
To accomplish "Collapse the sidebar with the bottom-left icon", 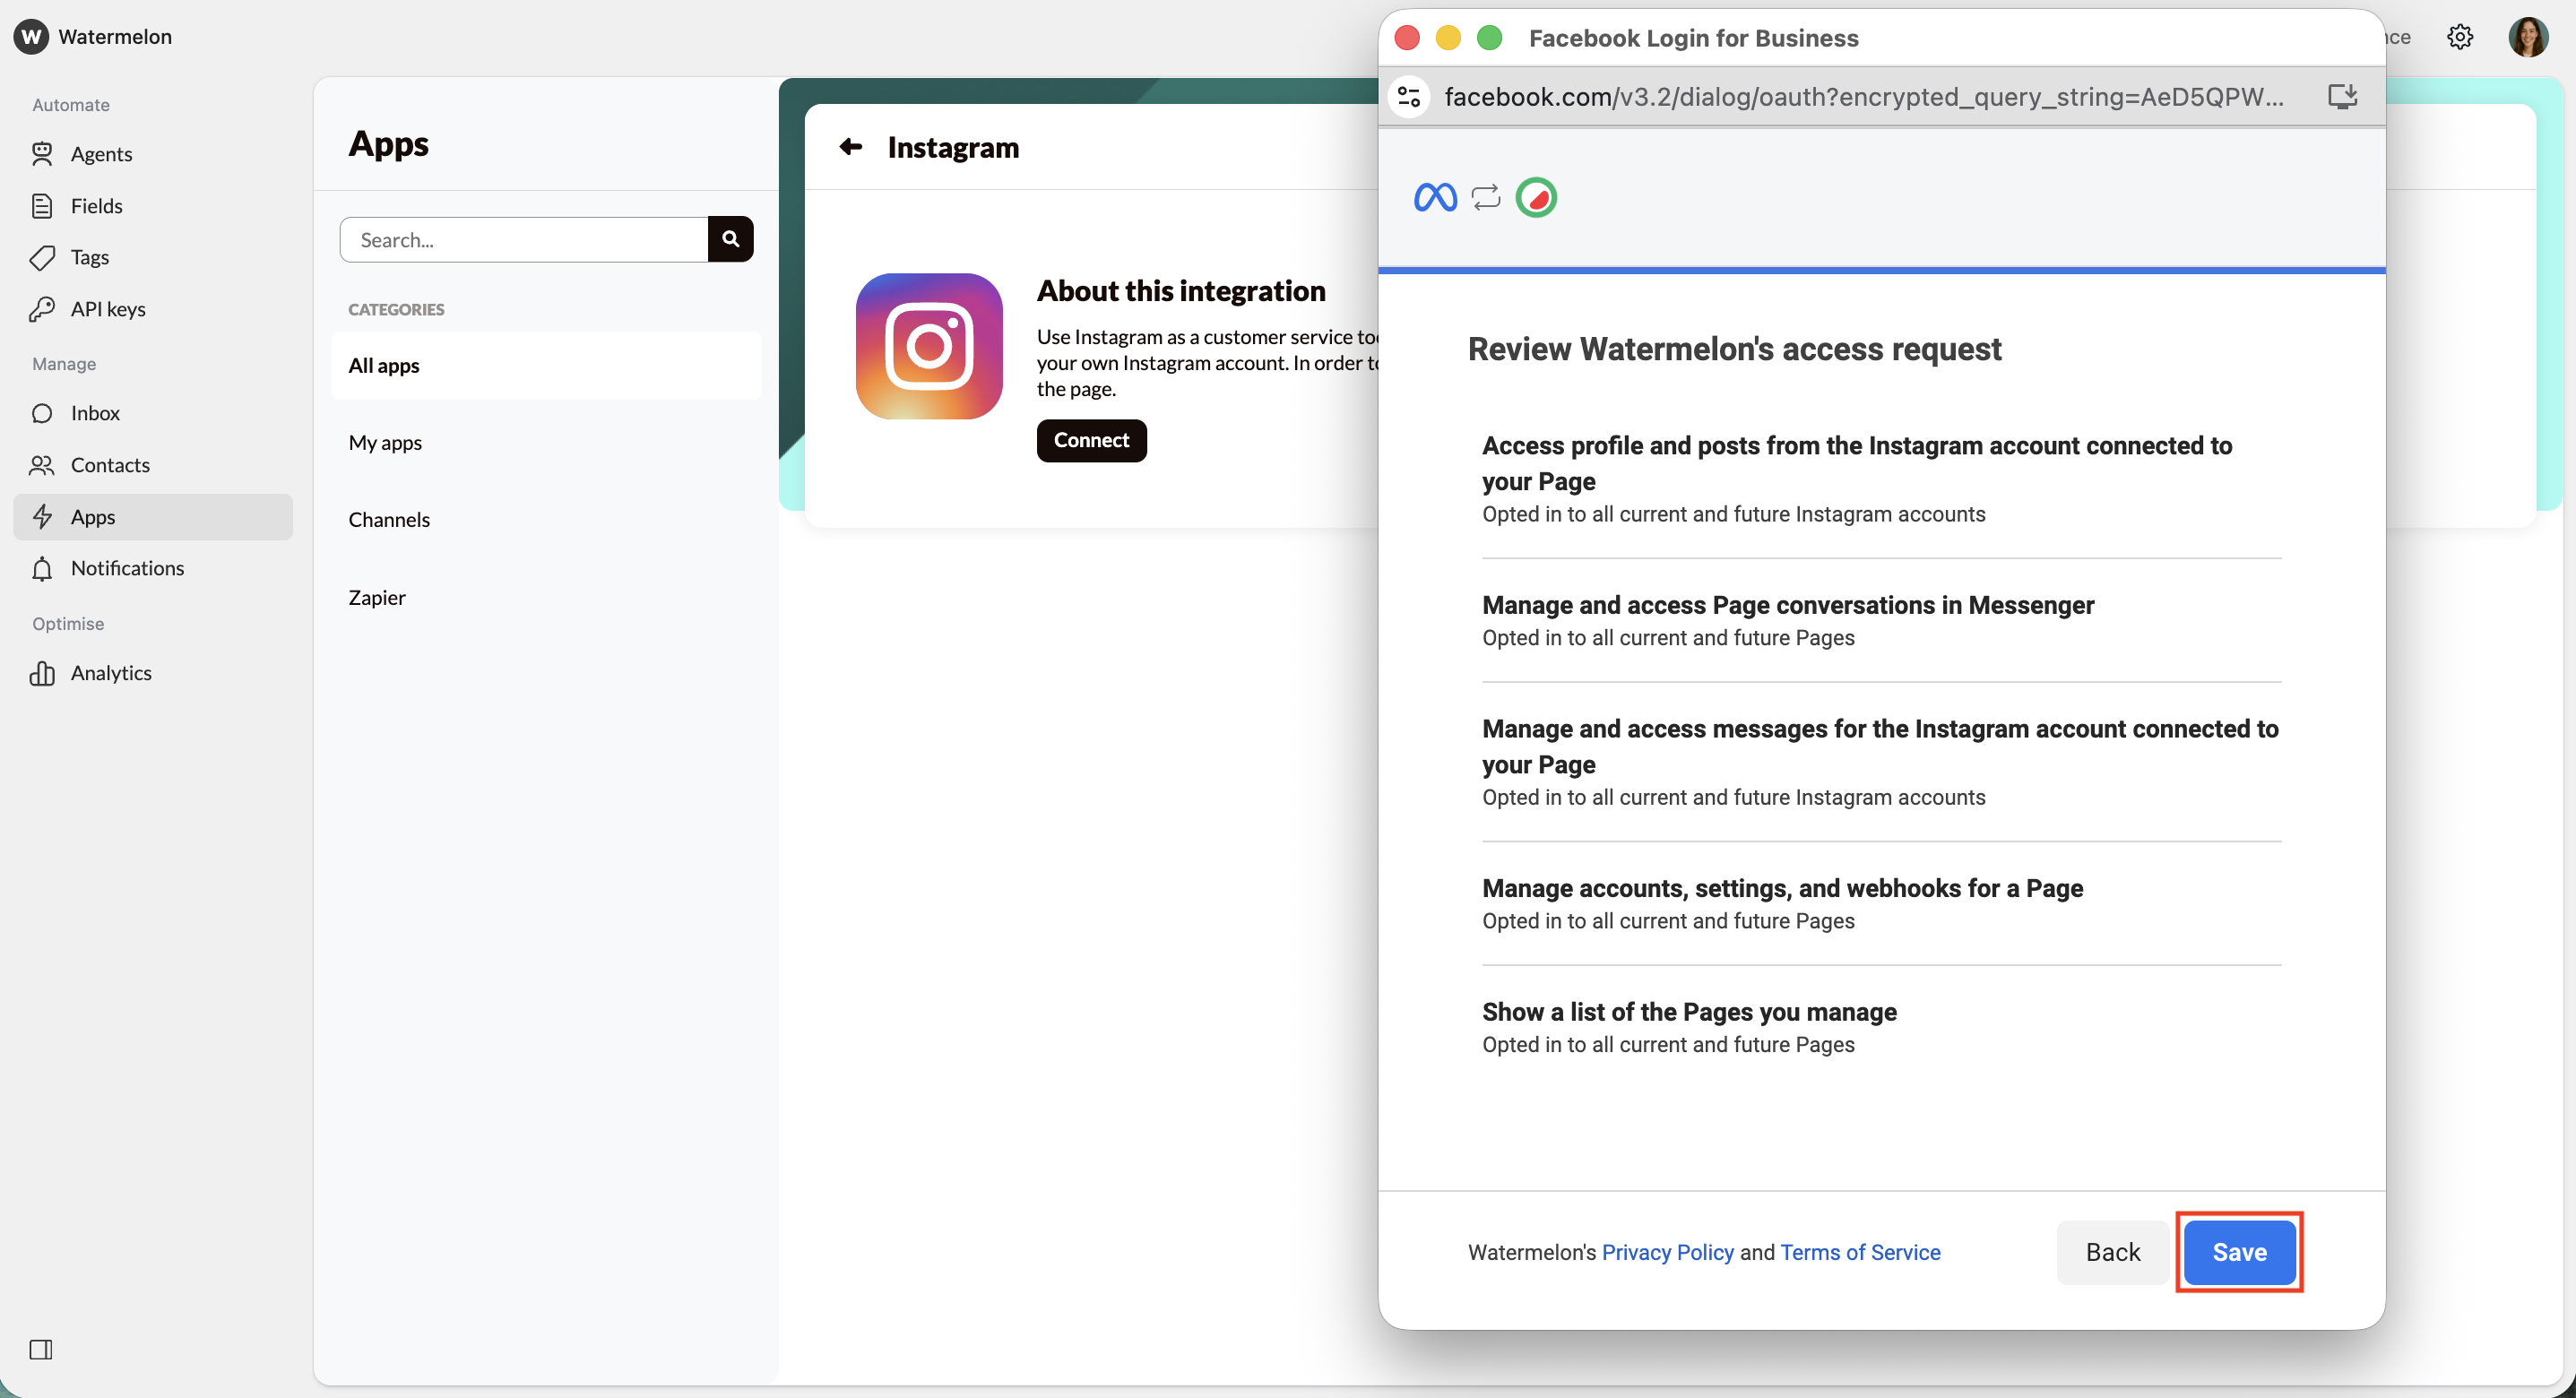I will 42,1350.
